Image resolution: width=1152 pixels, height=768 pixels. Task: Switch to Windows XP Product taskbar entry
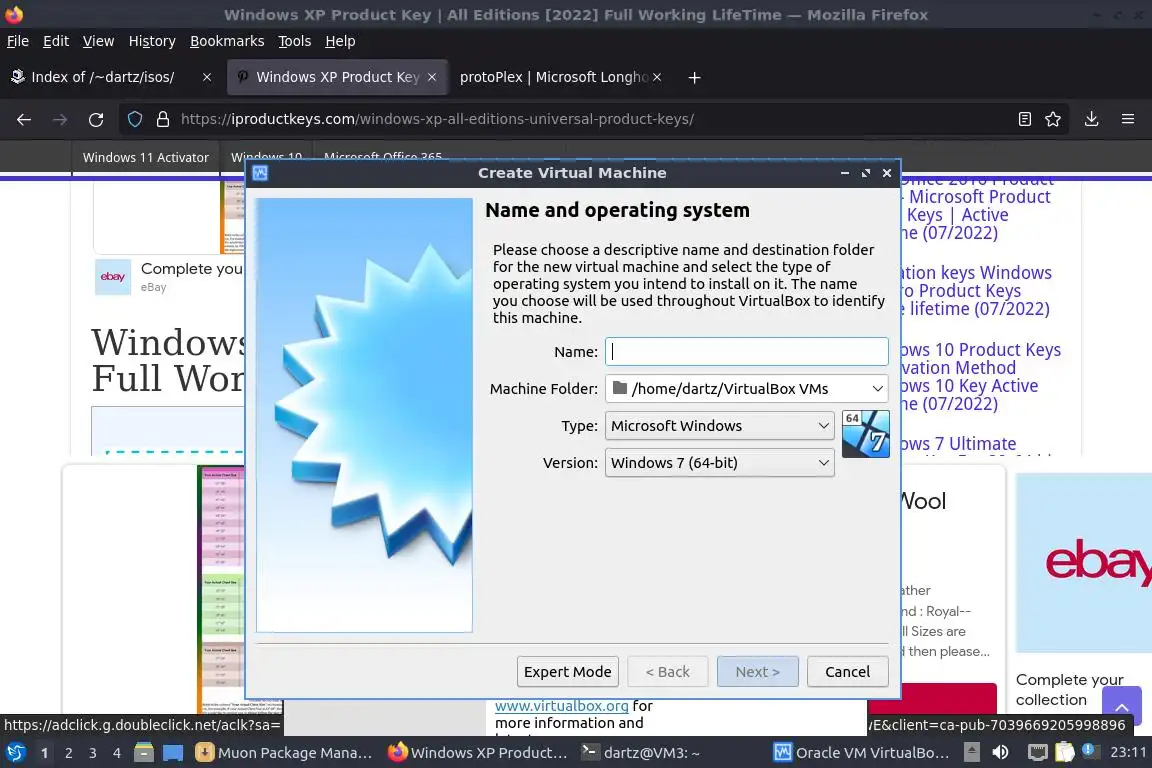point(478,753)
